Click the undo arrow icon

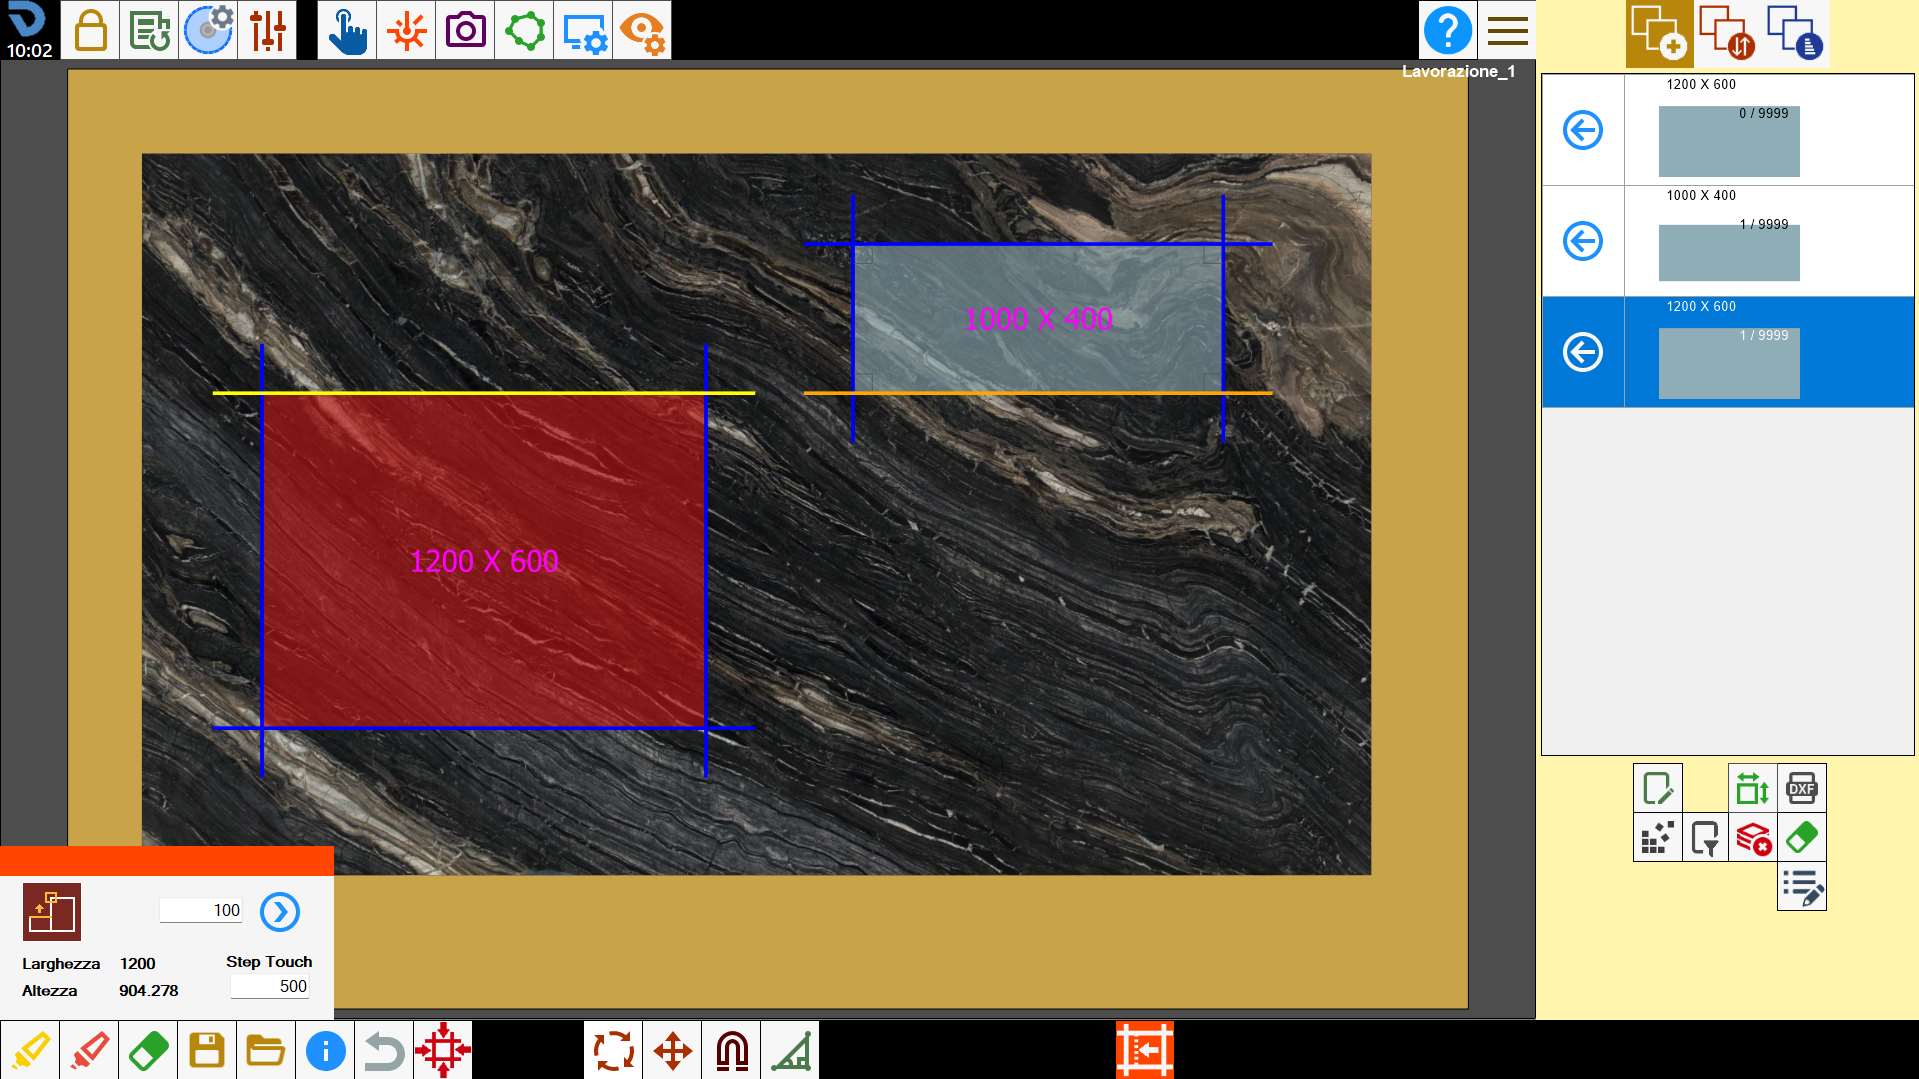coord(384,1050)
